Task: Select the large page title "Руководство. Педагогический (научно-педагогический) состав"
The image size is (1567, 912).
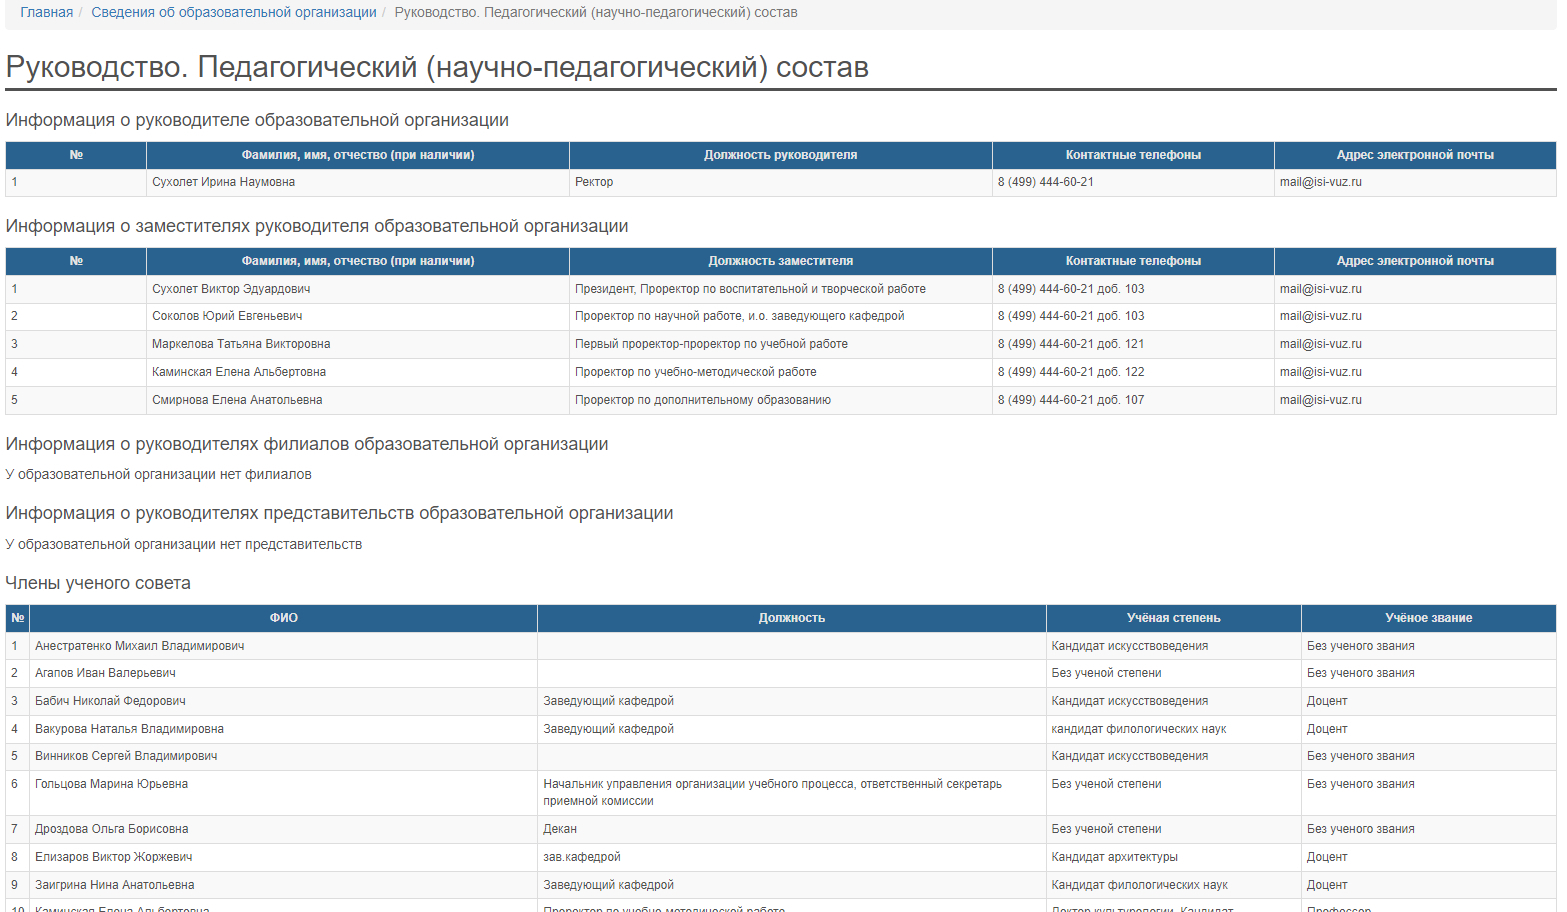Action: click(x=437, y=67)
